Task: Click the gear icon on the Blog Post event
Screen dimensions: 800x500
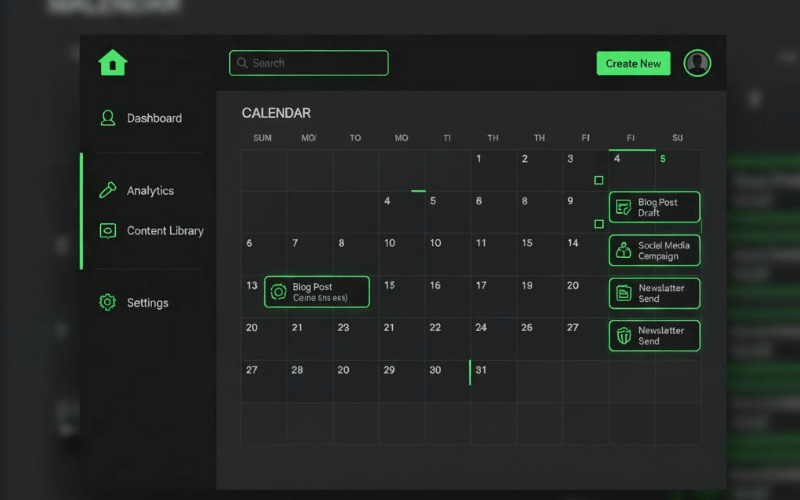Action: 278,292
